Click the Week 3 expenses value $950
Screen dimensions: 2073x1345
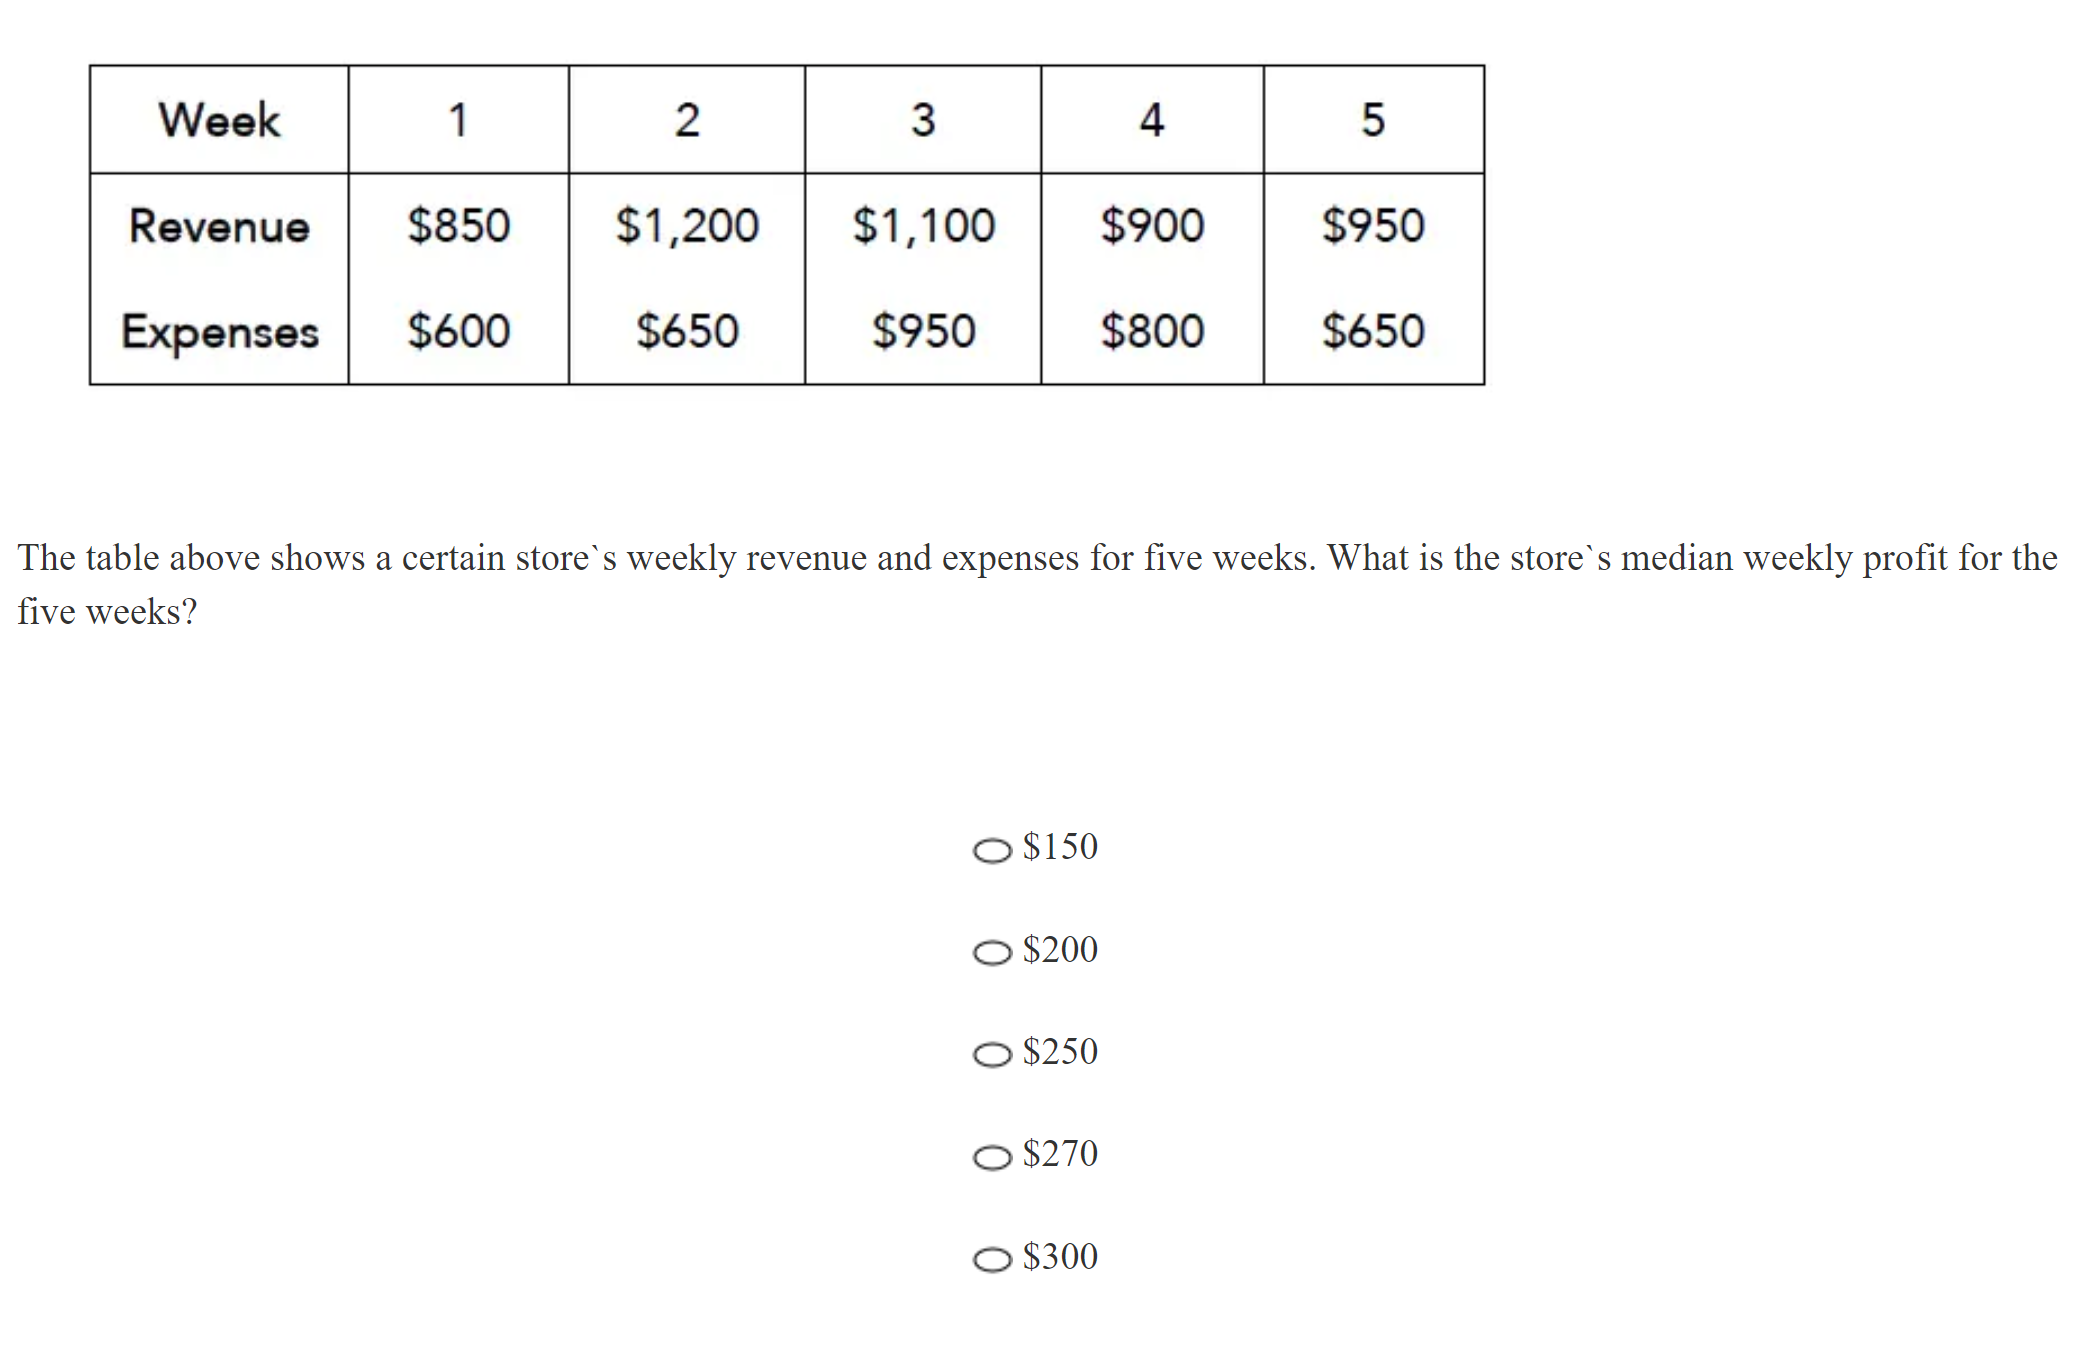923,332
